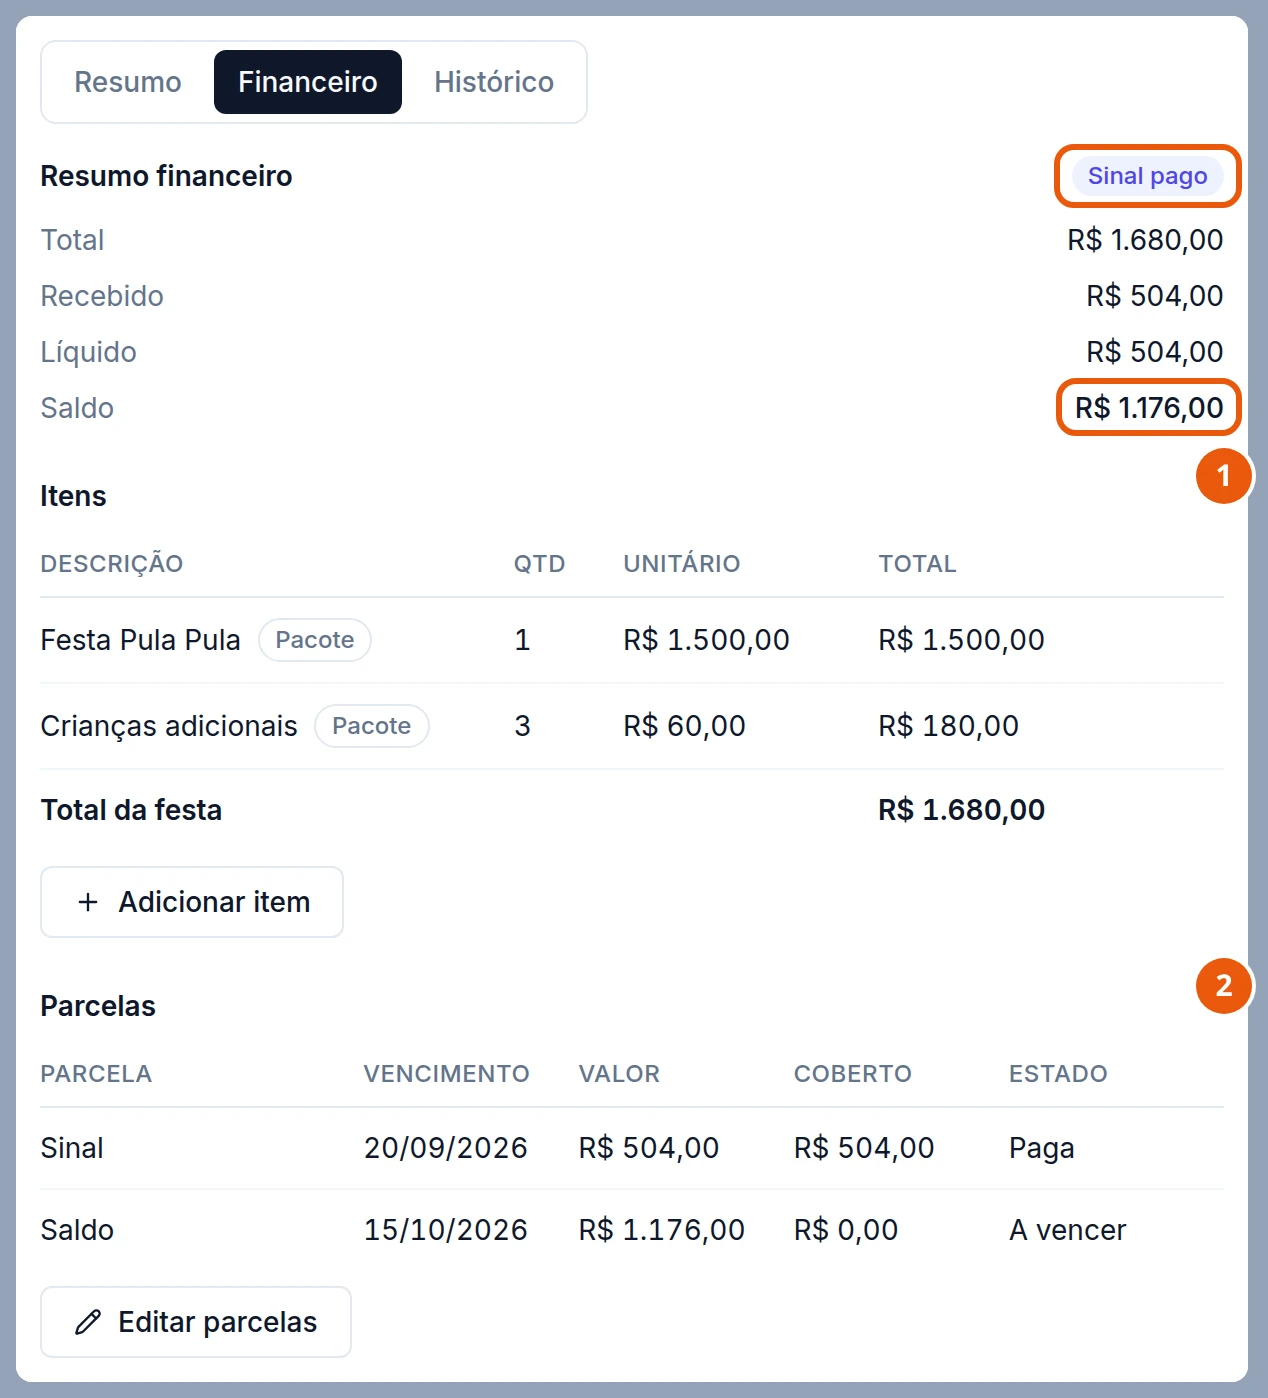Click the Saldo value R$ 1.176,00 in summary
Screen dimensions: 1268x1398
[1149, 408]
